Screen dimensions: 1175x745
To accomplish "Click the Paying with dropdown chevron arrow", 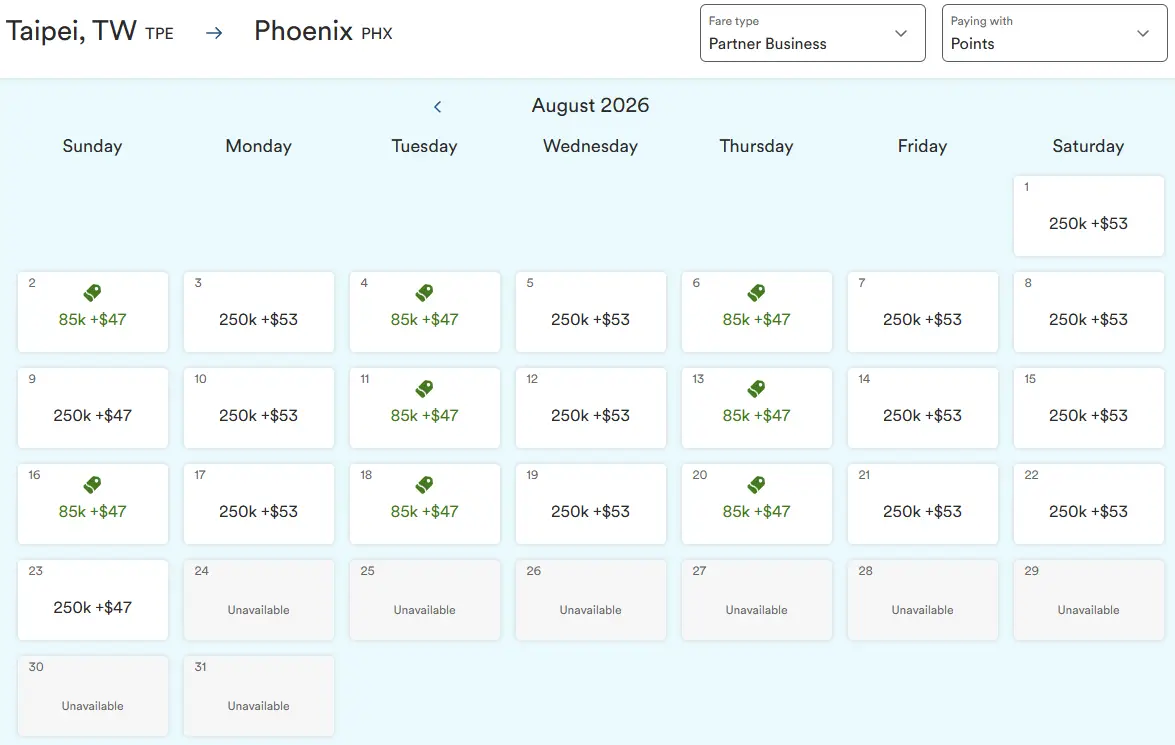I will [x=1143, y=34].
